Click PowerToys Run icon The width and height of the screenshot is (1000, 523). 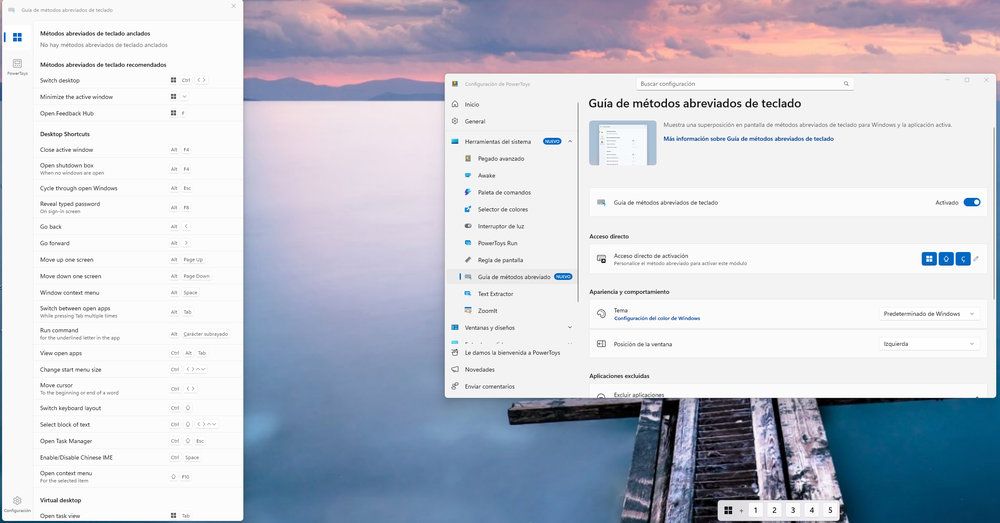tap(467, 242)
